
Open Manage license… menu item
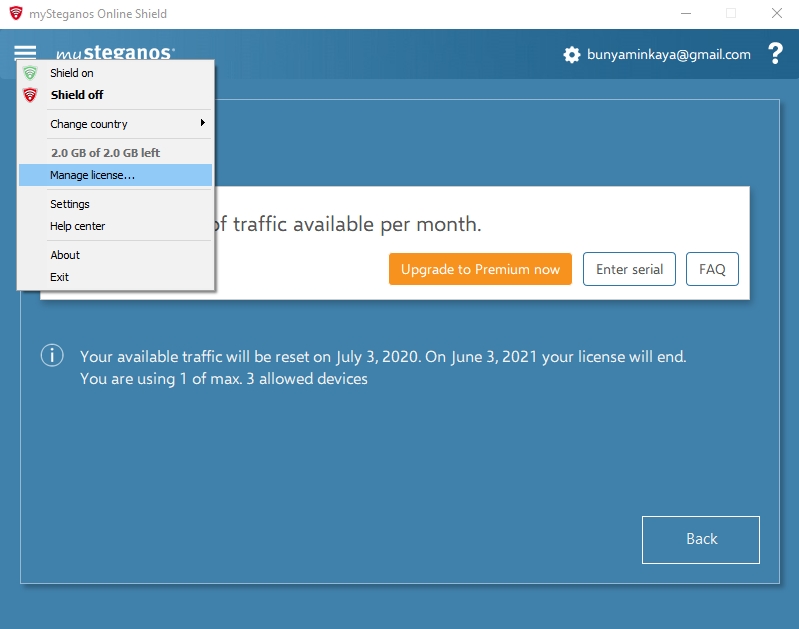[115, 175]
